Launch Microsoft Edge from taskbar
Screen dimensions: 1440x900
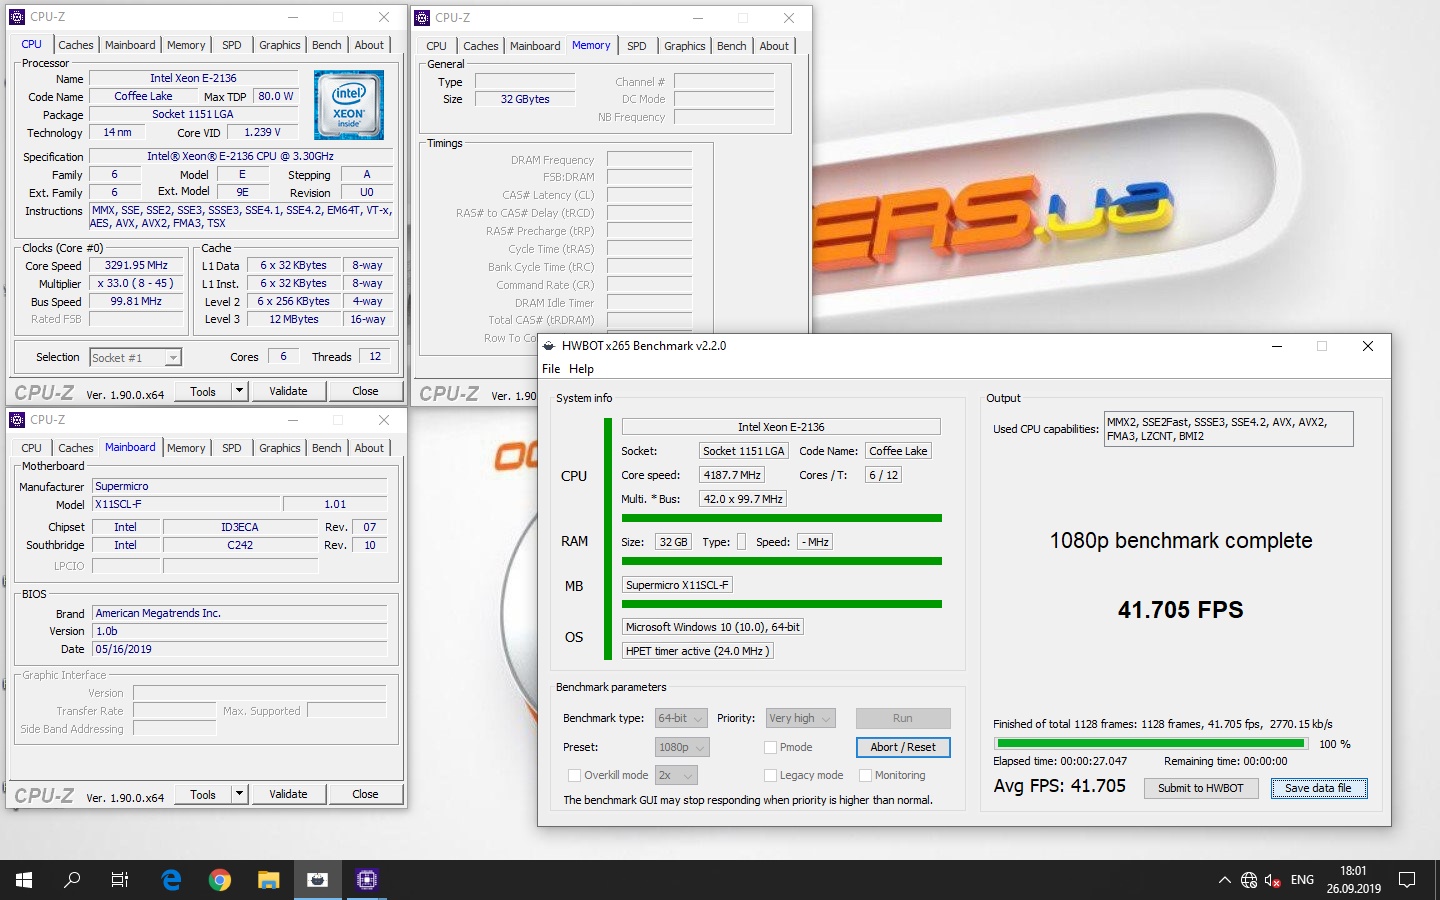(171, 880)
